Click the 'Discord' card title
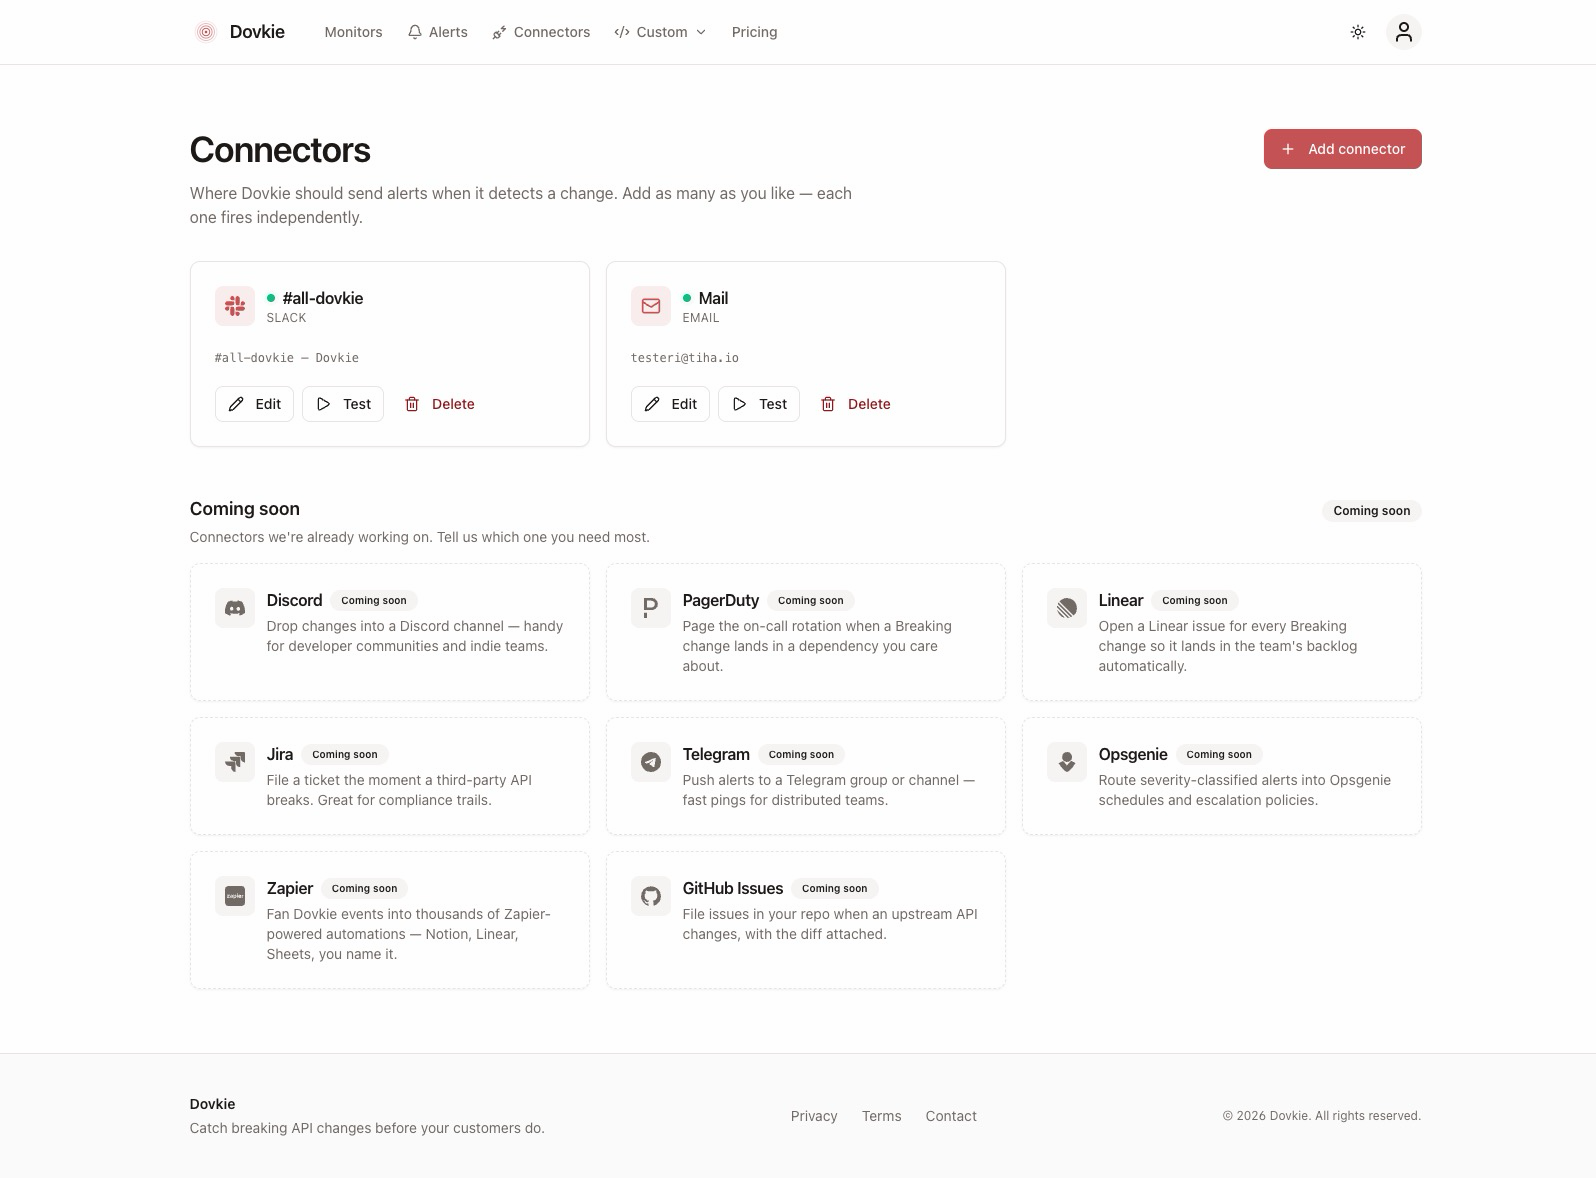This screenshot has width=1596, height=1178. tap(294, 601)
